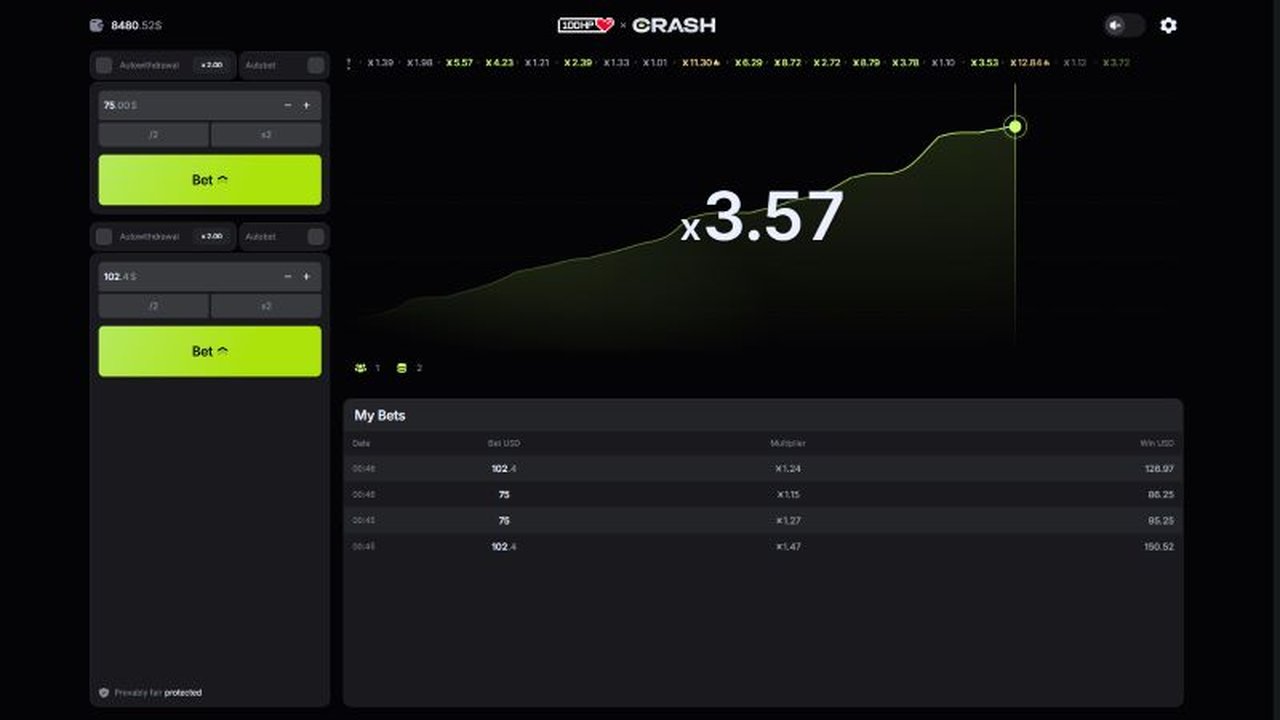1280x720 pixels.
Task: Click the players count icon
Action: (361, 368)
